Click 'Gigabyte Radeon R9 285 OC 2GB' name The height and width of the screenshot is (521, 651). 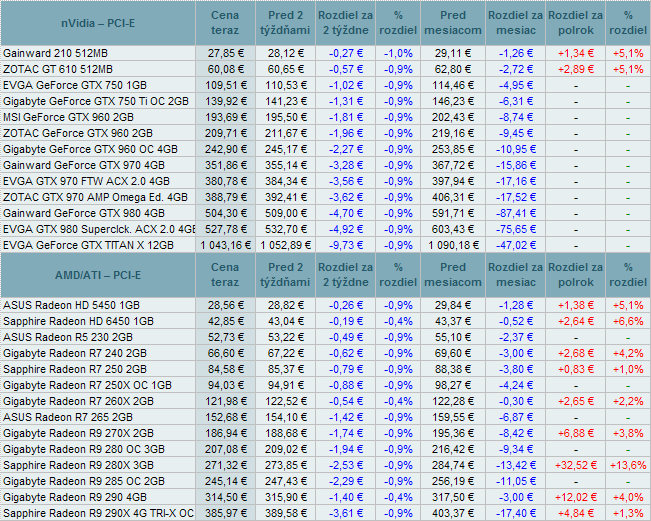point(84,481)
